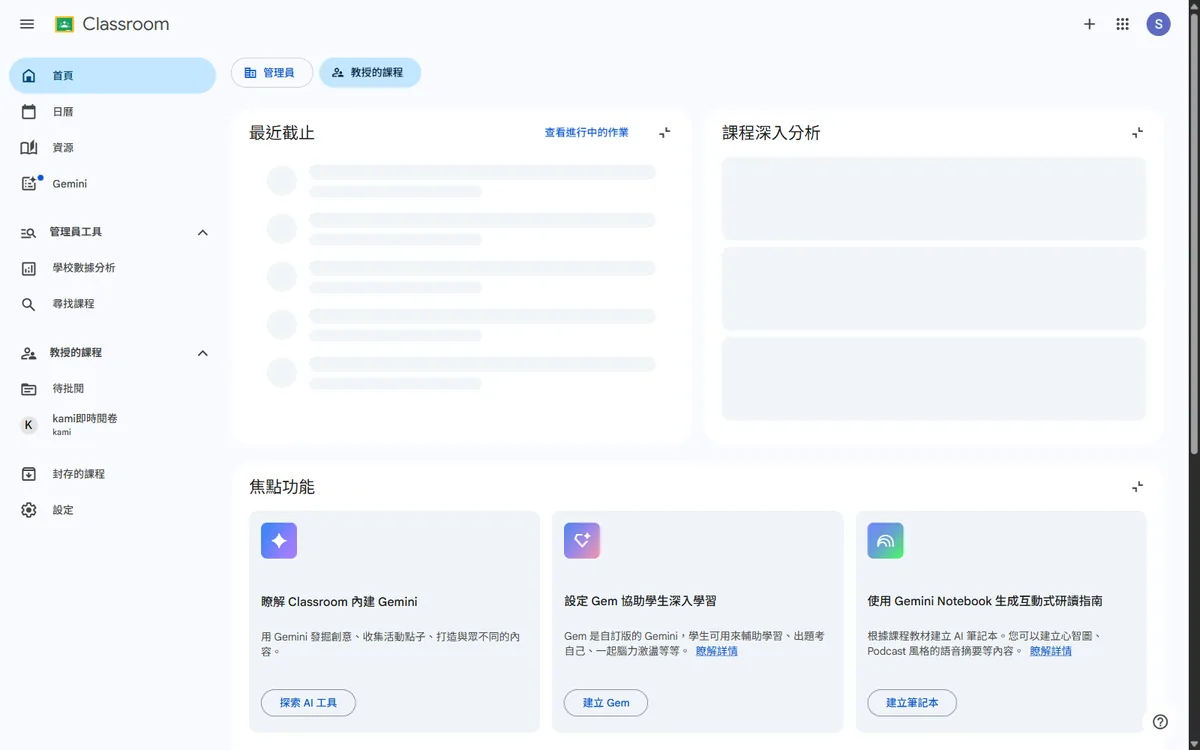
Task: Click the 探索 AI 工具 button
Action: [x=308, y=703]
